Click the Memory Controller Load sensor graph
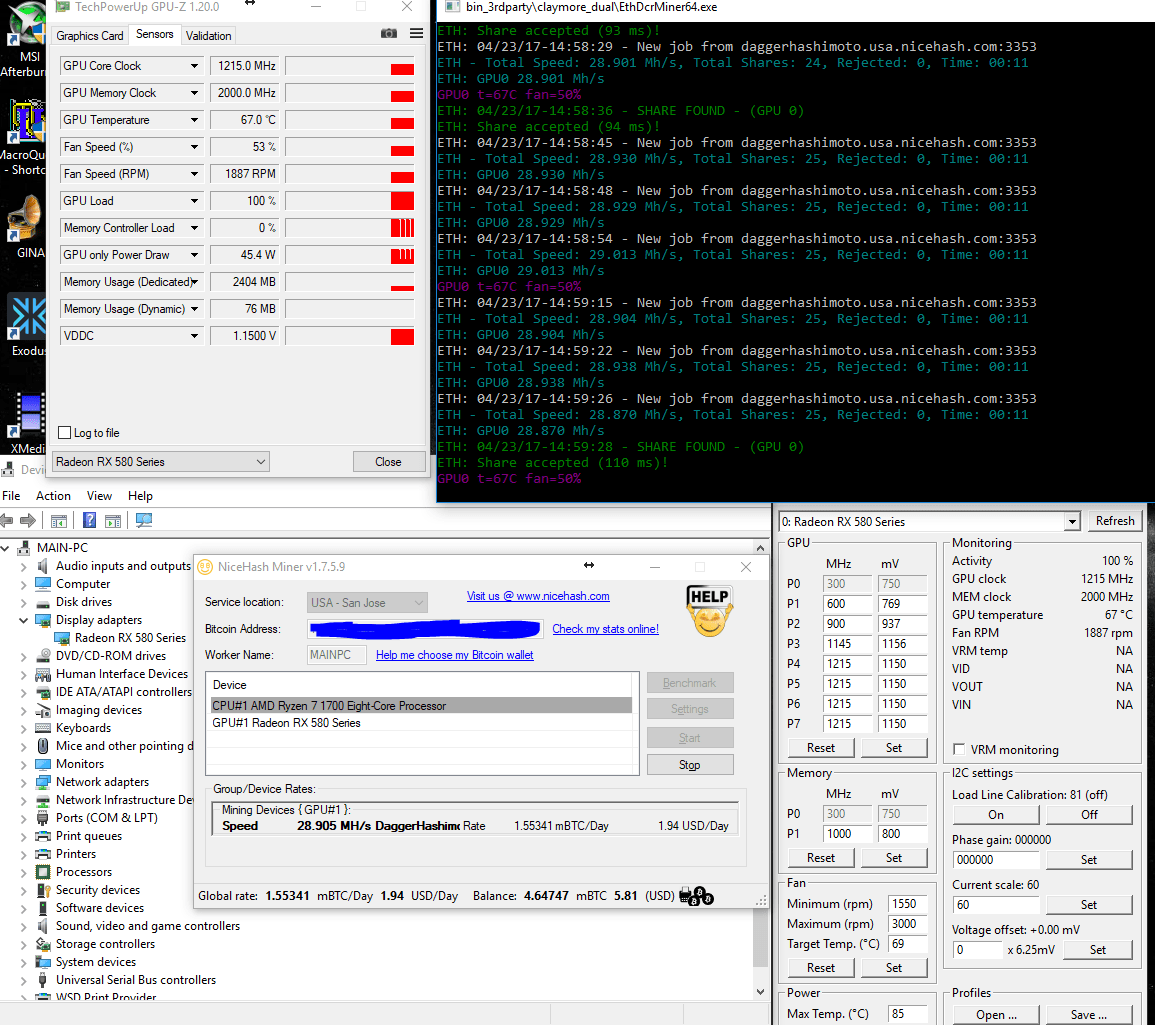 (x=350, y=228)
